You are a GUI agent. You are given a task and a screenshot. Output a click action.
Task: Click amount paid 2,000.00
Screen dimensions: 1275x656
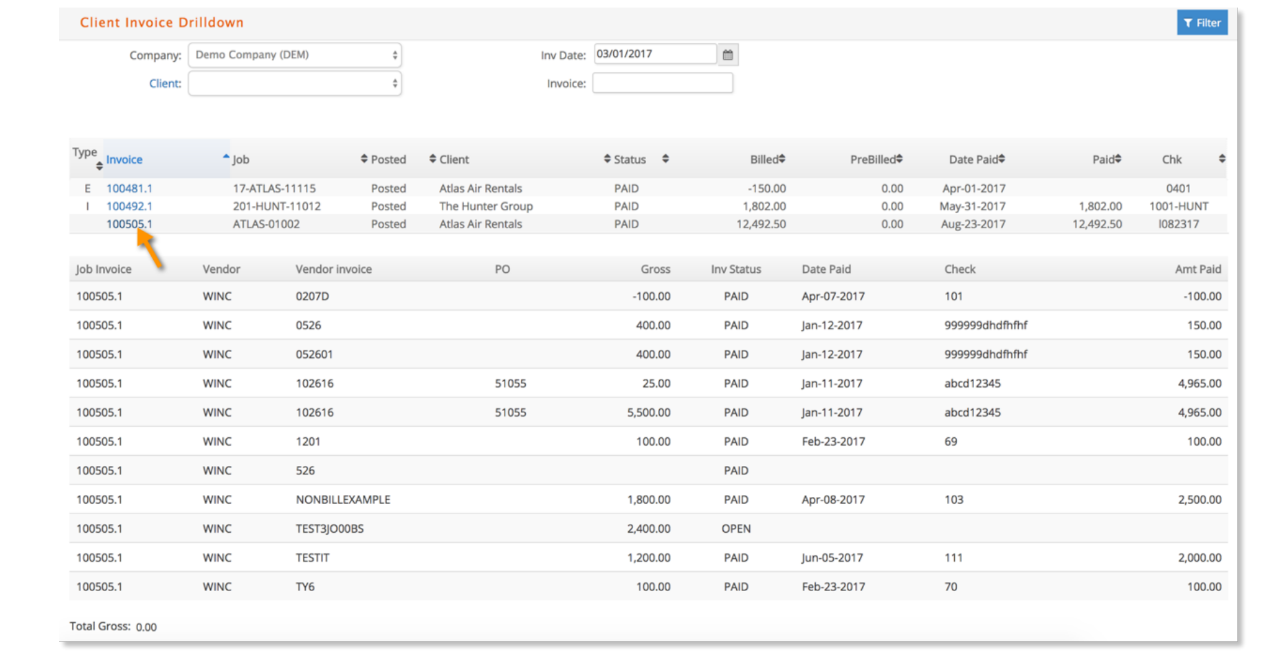1199,557
